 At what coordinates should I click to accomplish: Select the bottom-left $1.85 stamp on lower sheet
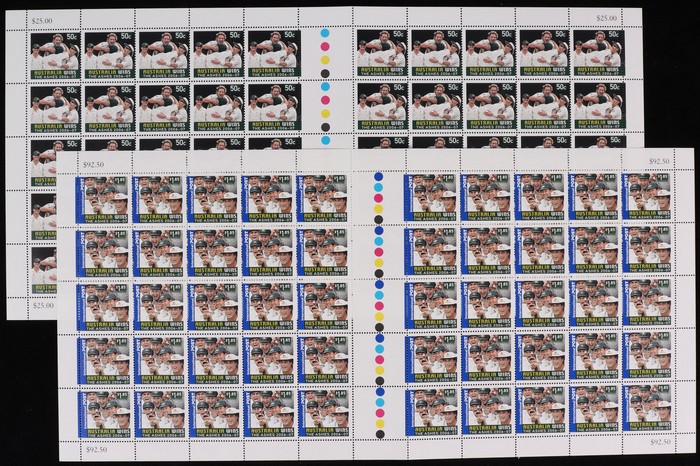(x=105, y=413)
